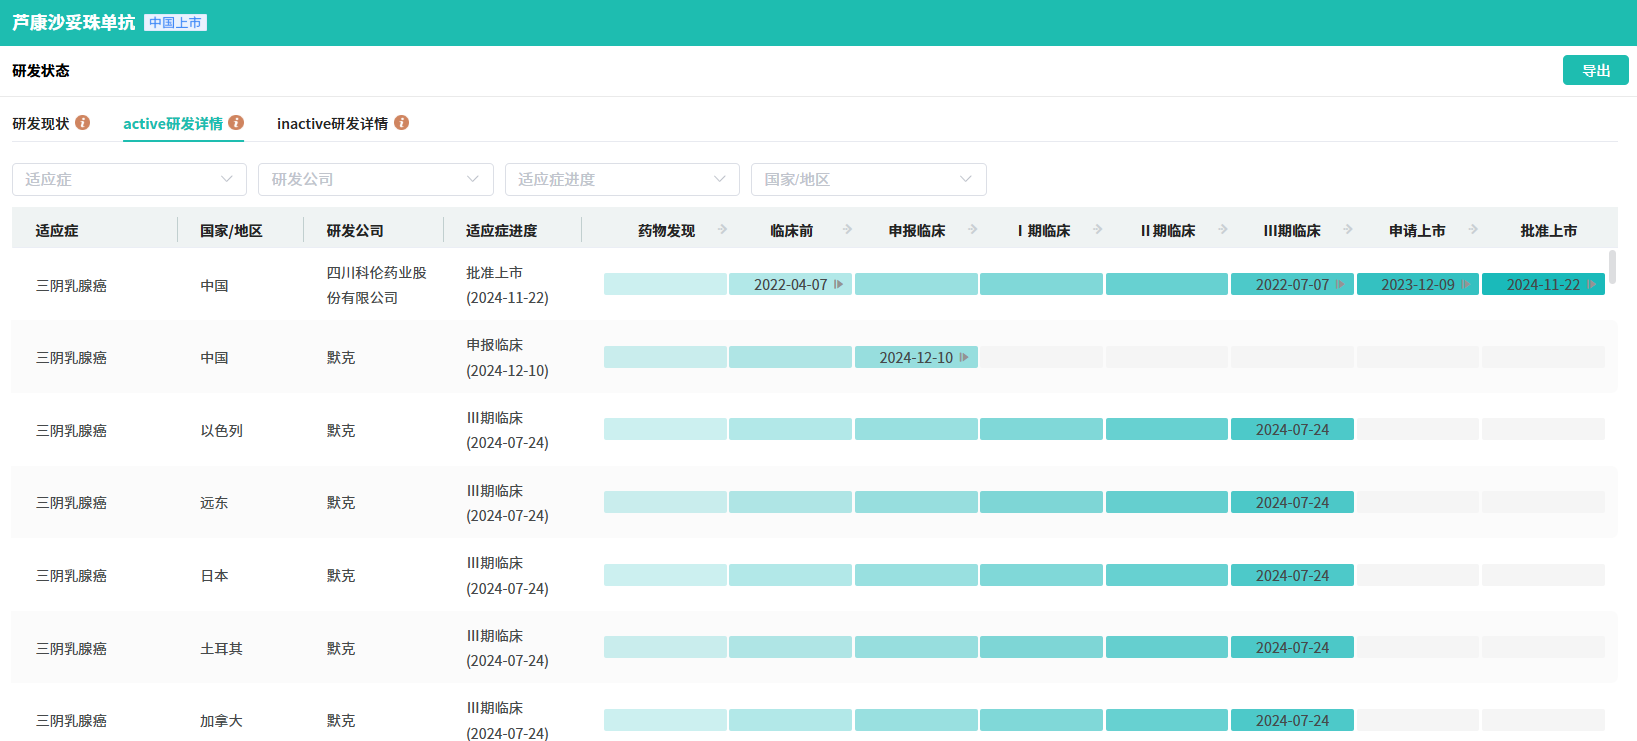Click info icon beside active研发详情 tab
This screenshot has height=741, width=1637.
[x=236, y=122]
